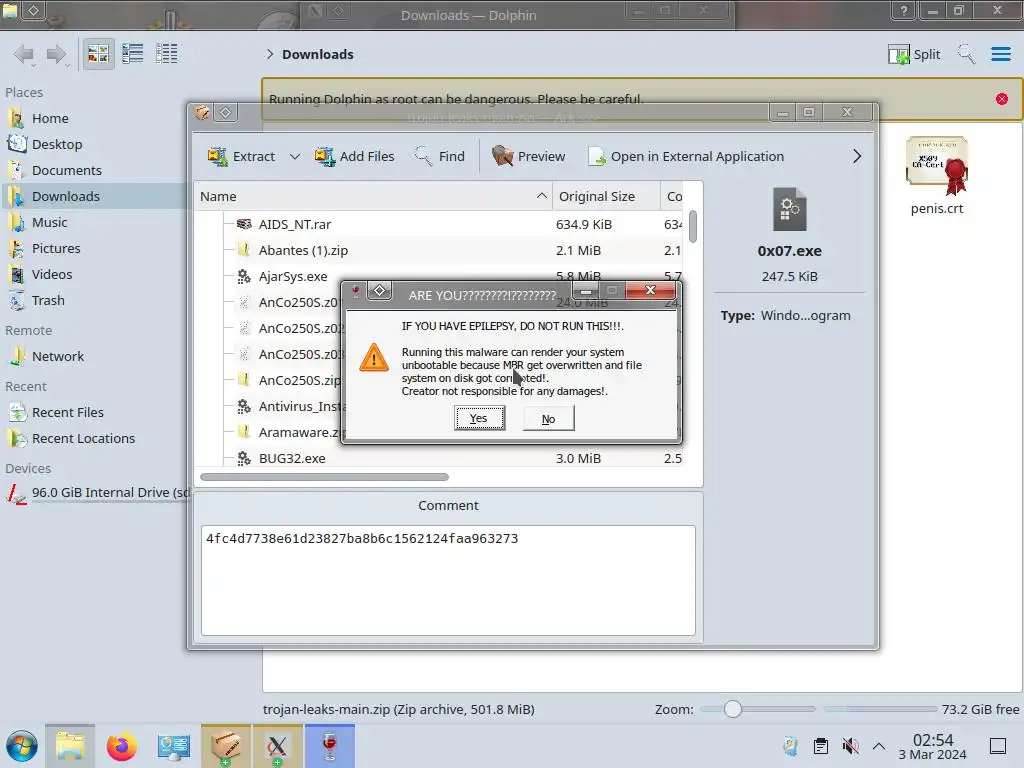Click Add Files in Ark toolbar
The image size is (1024, 768).
[x=355, y=156]
